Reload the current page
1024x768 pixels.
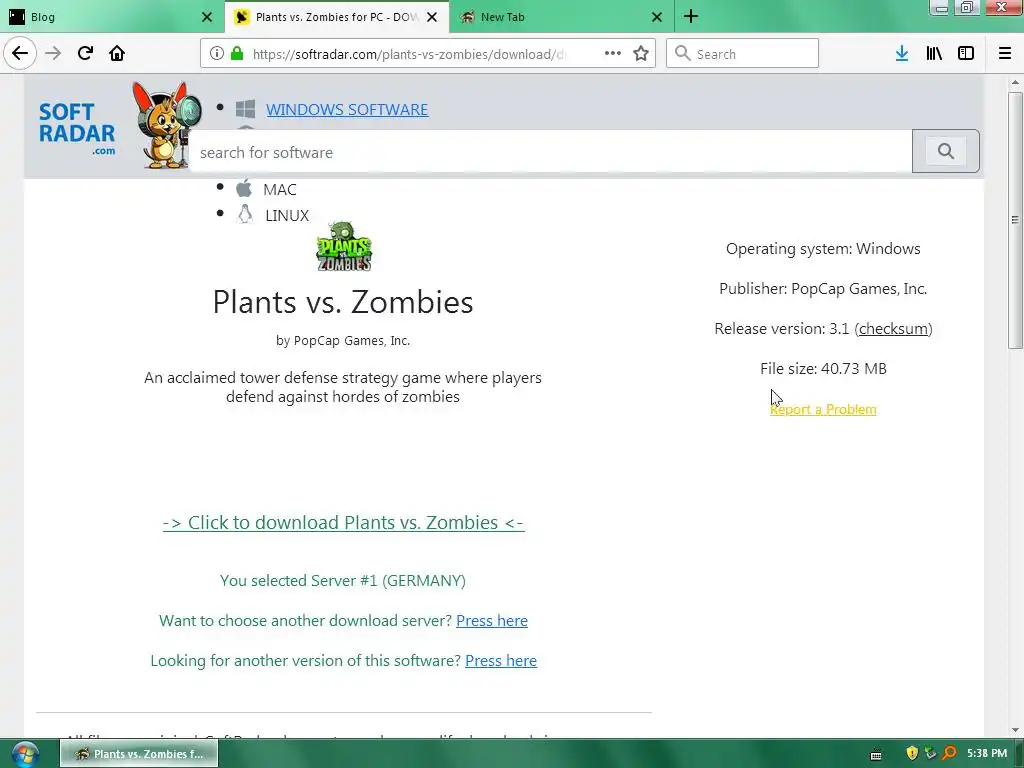pyautogui.click(x=85, y=54)
